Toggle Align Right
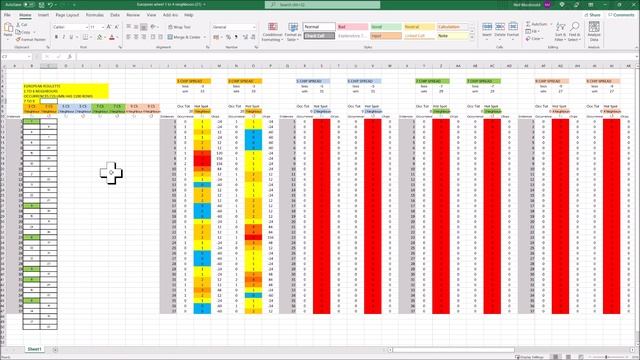The image size is (640, 360). 144,37
